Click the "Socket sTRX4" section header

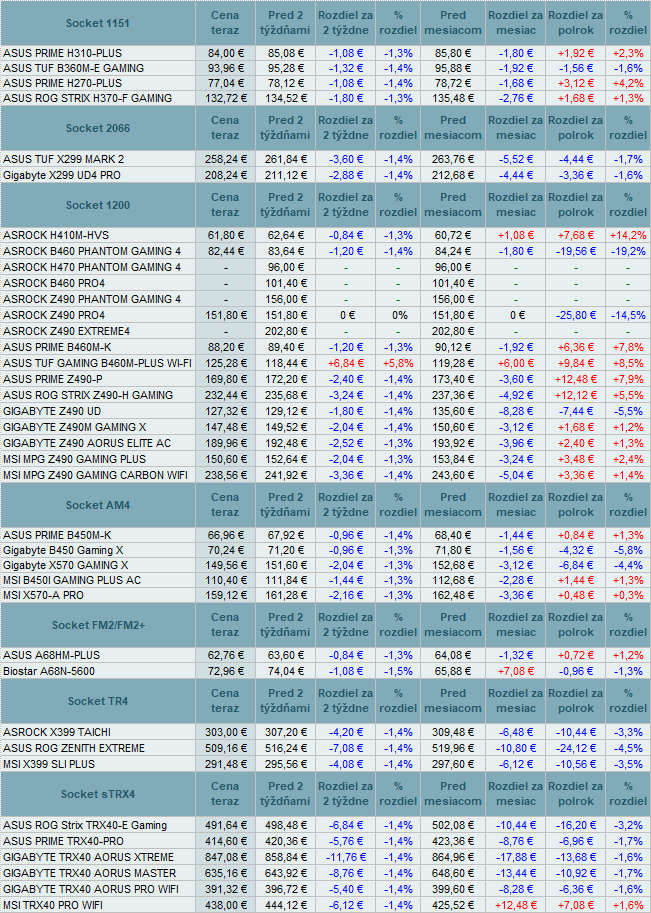[x=97, y=794]
